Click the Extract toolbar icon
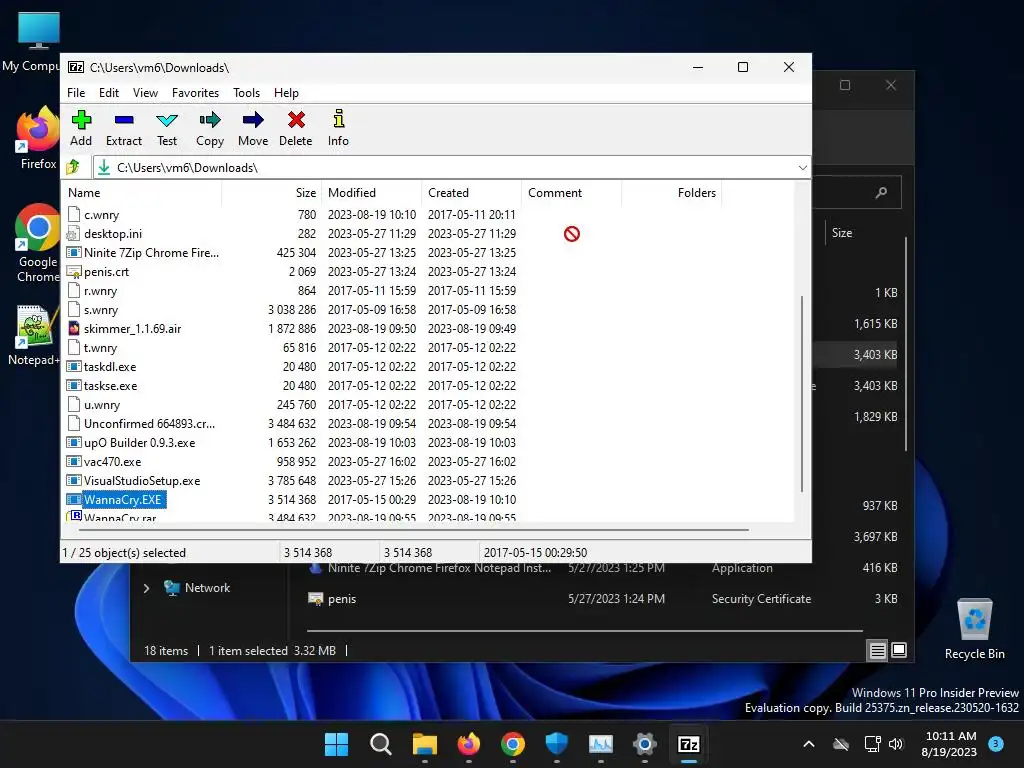The image size is (1024, 768). click(x=123, y=128)
